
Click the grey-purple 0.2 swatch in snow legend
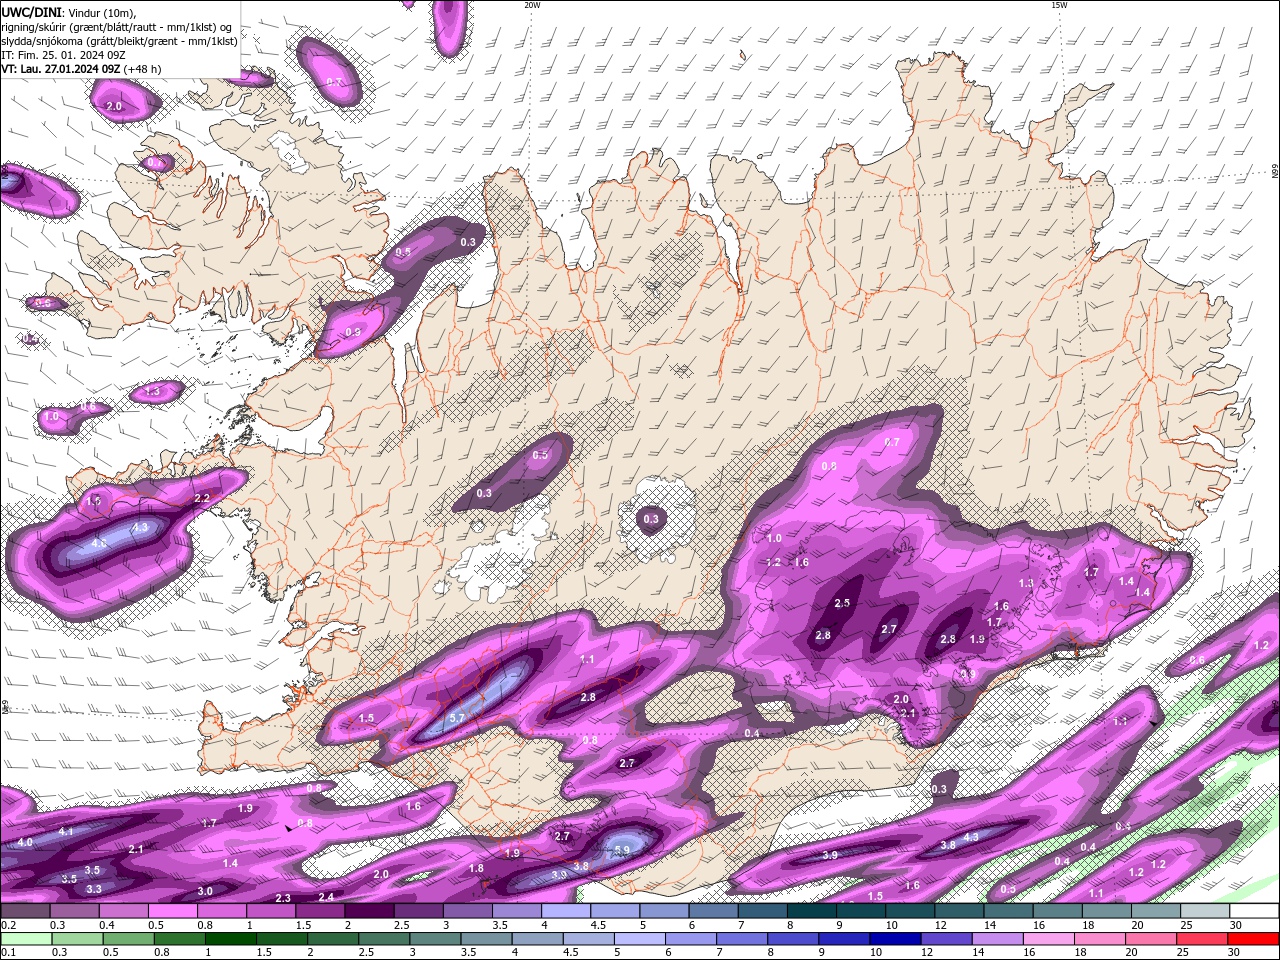[25, 911]
